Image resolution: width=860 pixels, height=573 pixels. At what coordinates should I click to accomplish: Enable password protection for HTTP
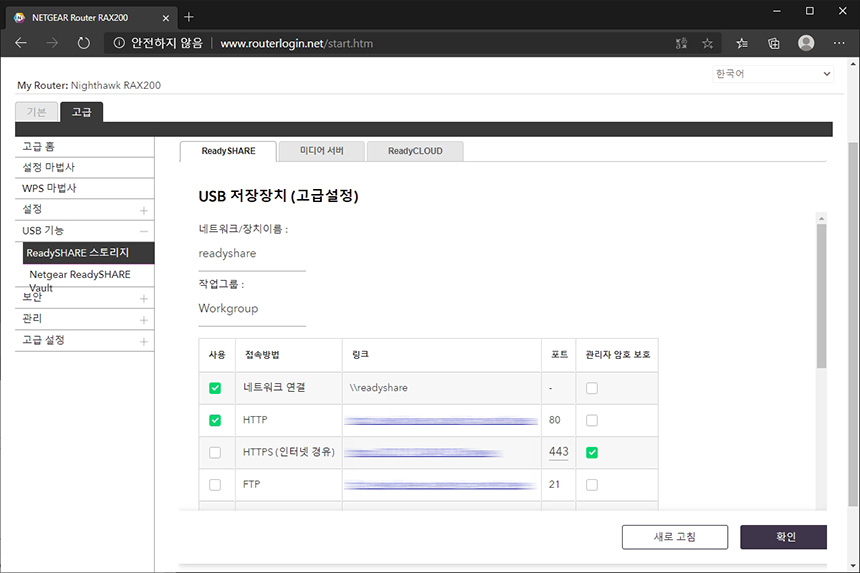click(x=592, y=420)
